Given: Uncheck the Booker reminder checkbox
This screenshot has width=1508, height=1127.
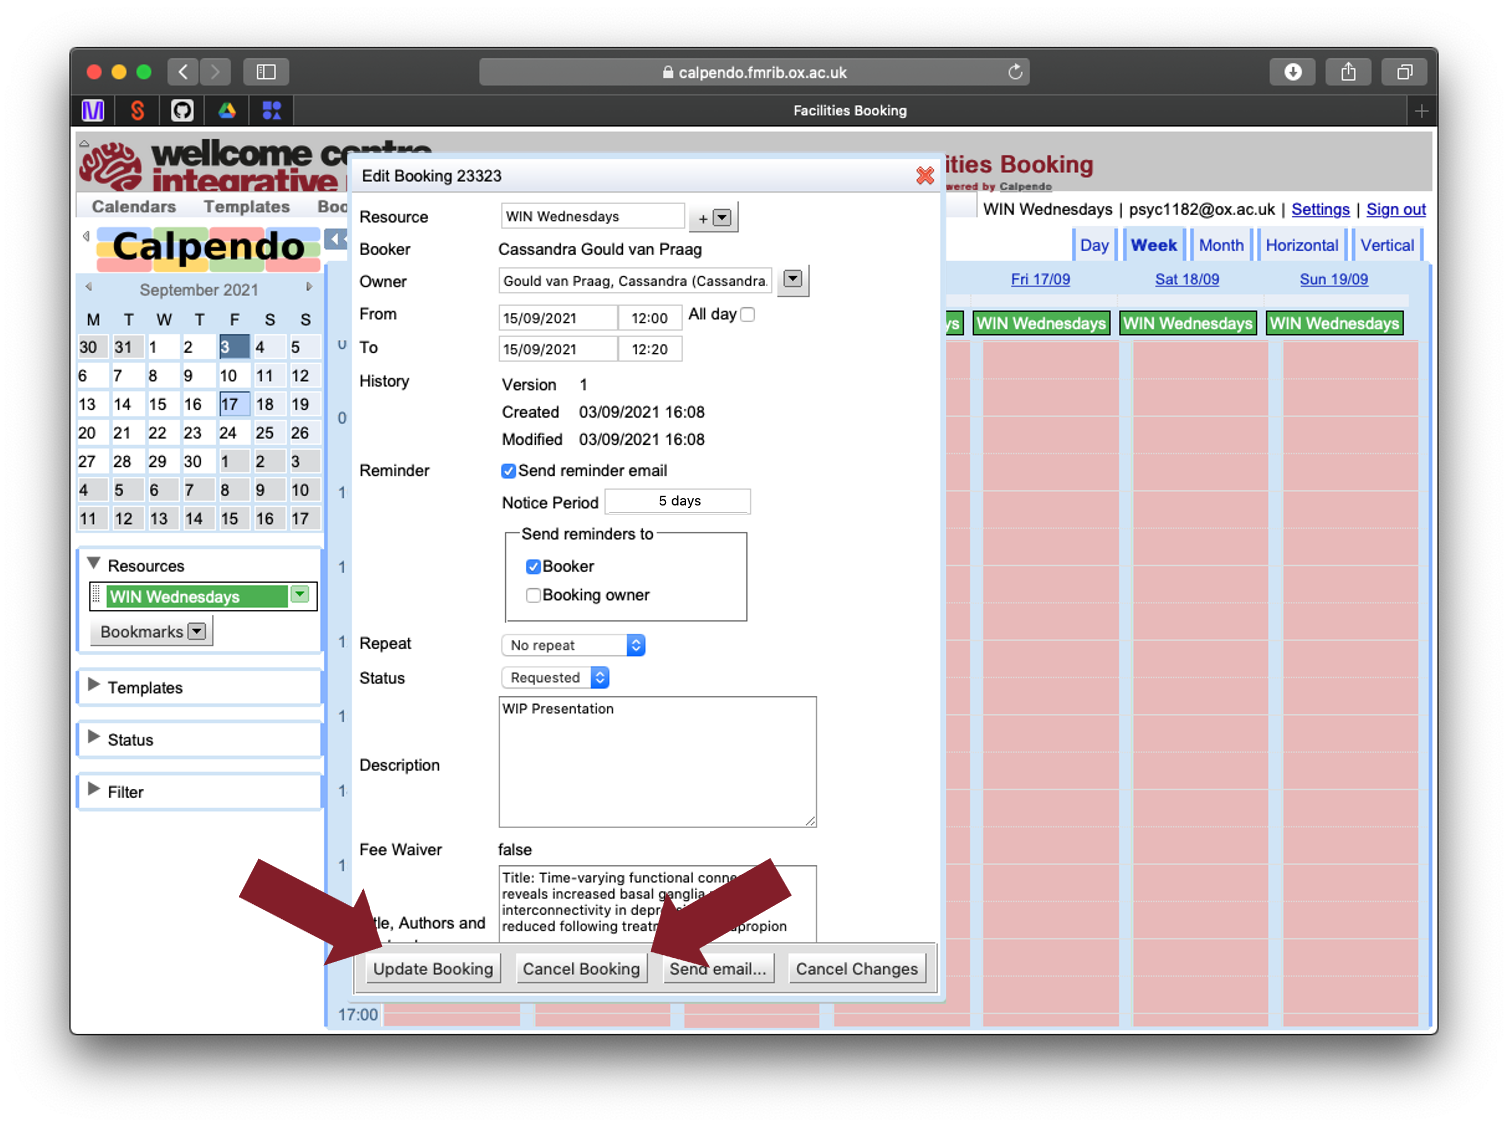Looking at the screenshot, I should point(533,567).
